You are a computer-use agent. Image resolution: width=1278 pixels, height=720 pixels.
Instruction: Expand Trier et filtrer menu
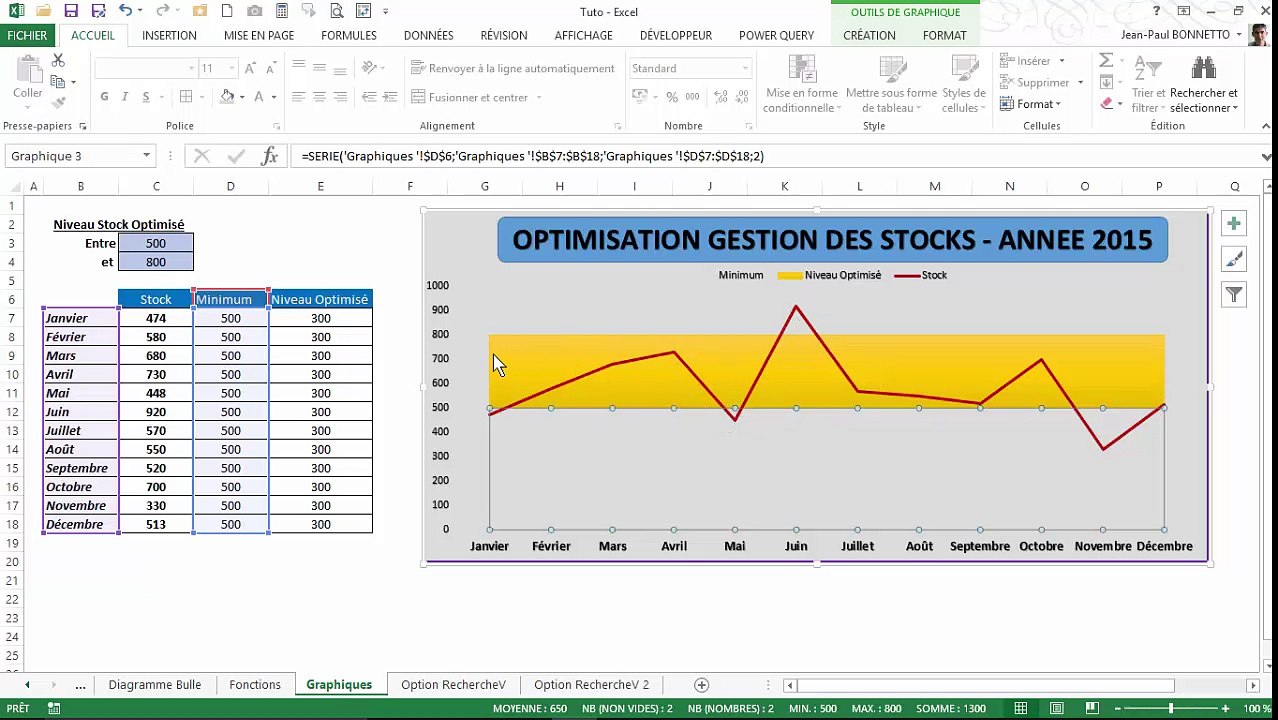[1148, 84]
